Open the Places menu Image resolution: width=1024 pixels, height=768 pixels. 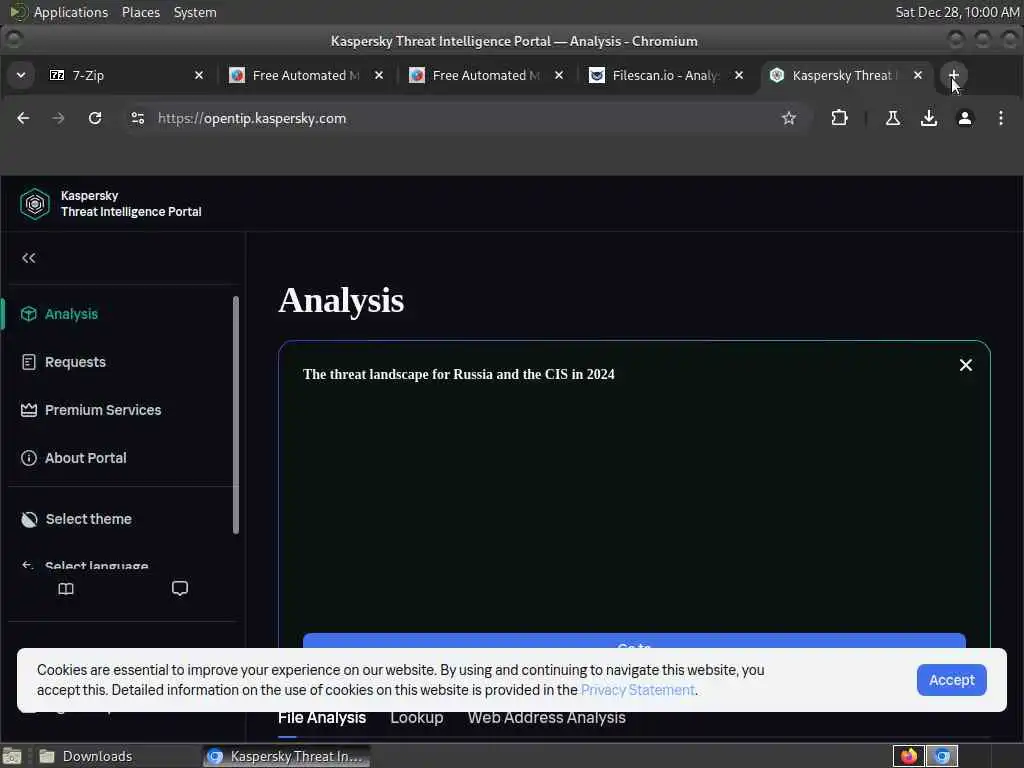pyautogui.click(x=140, y=12)
